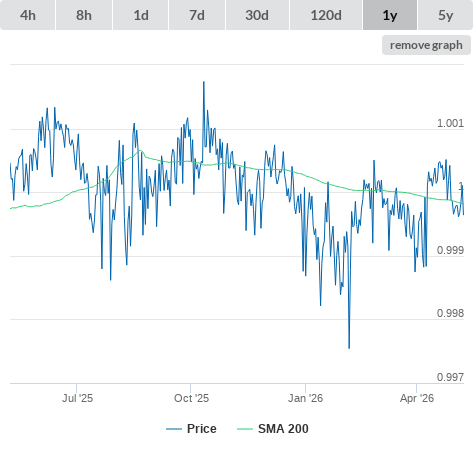Click the 0.998 y-axis gridline label

click(x=450, y=313)
